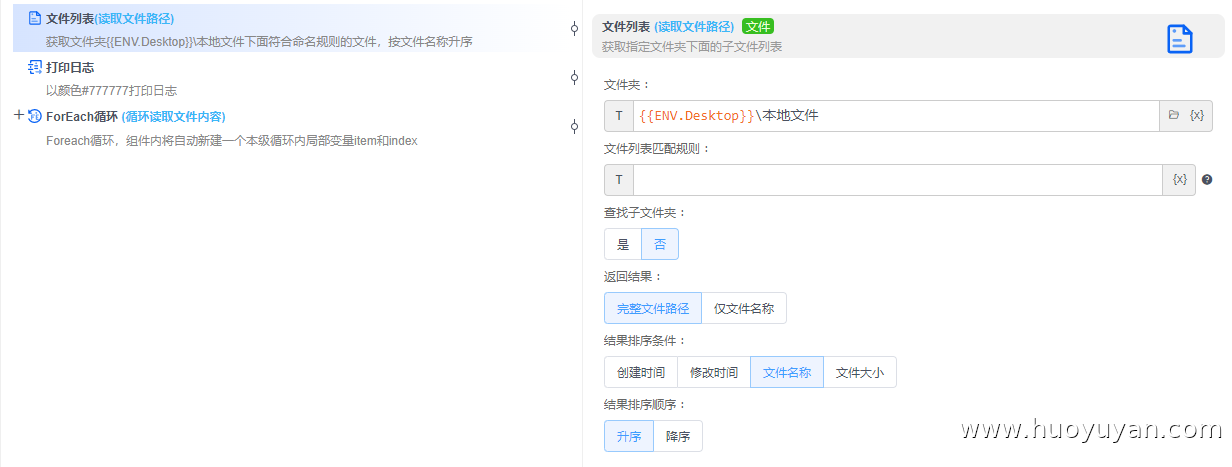Sort results by 文件名称
This screenshot has width=1232, height=467.
(787, 372)
